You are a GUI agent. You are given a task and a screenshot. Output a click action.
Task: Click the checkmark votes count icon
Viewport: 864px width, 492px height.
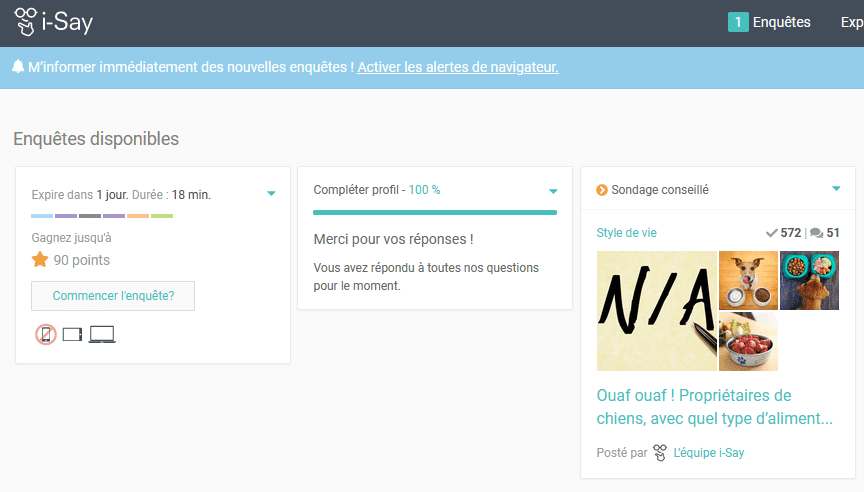[x=771, y=233]
